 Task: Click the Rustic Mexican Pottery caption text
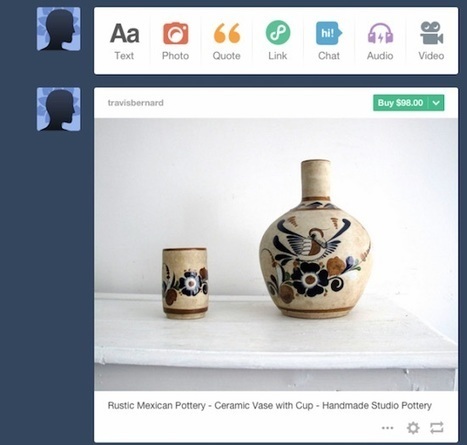[x=269, y=405]
